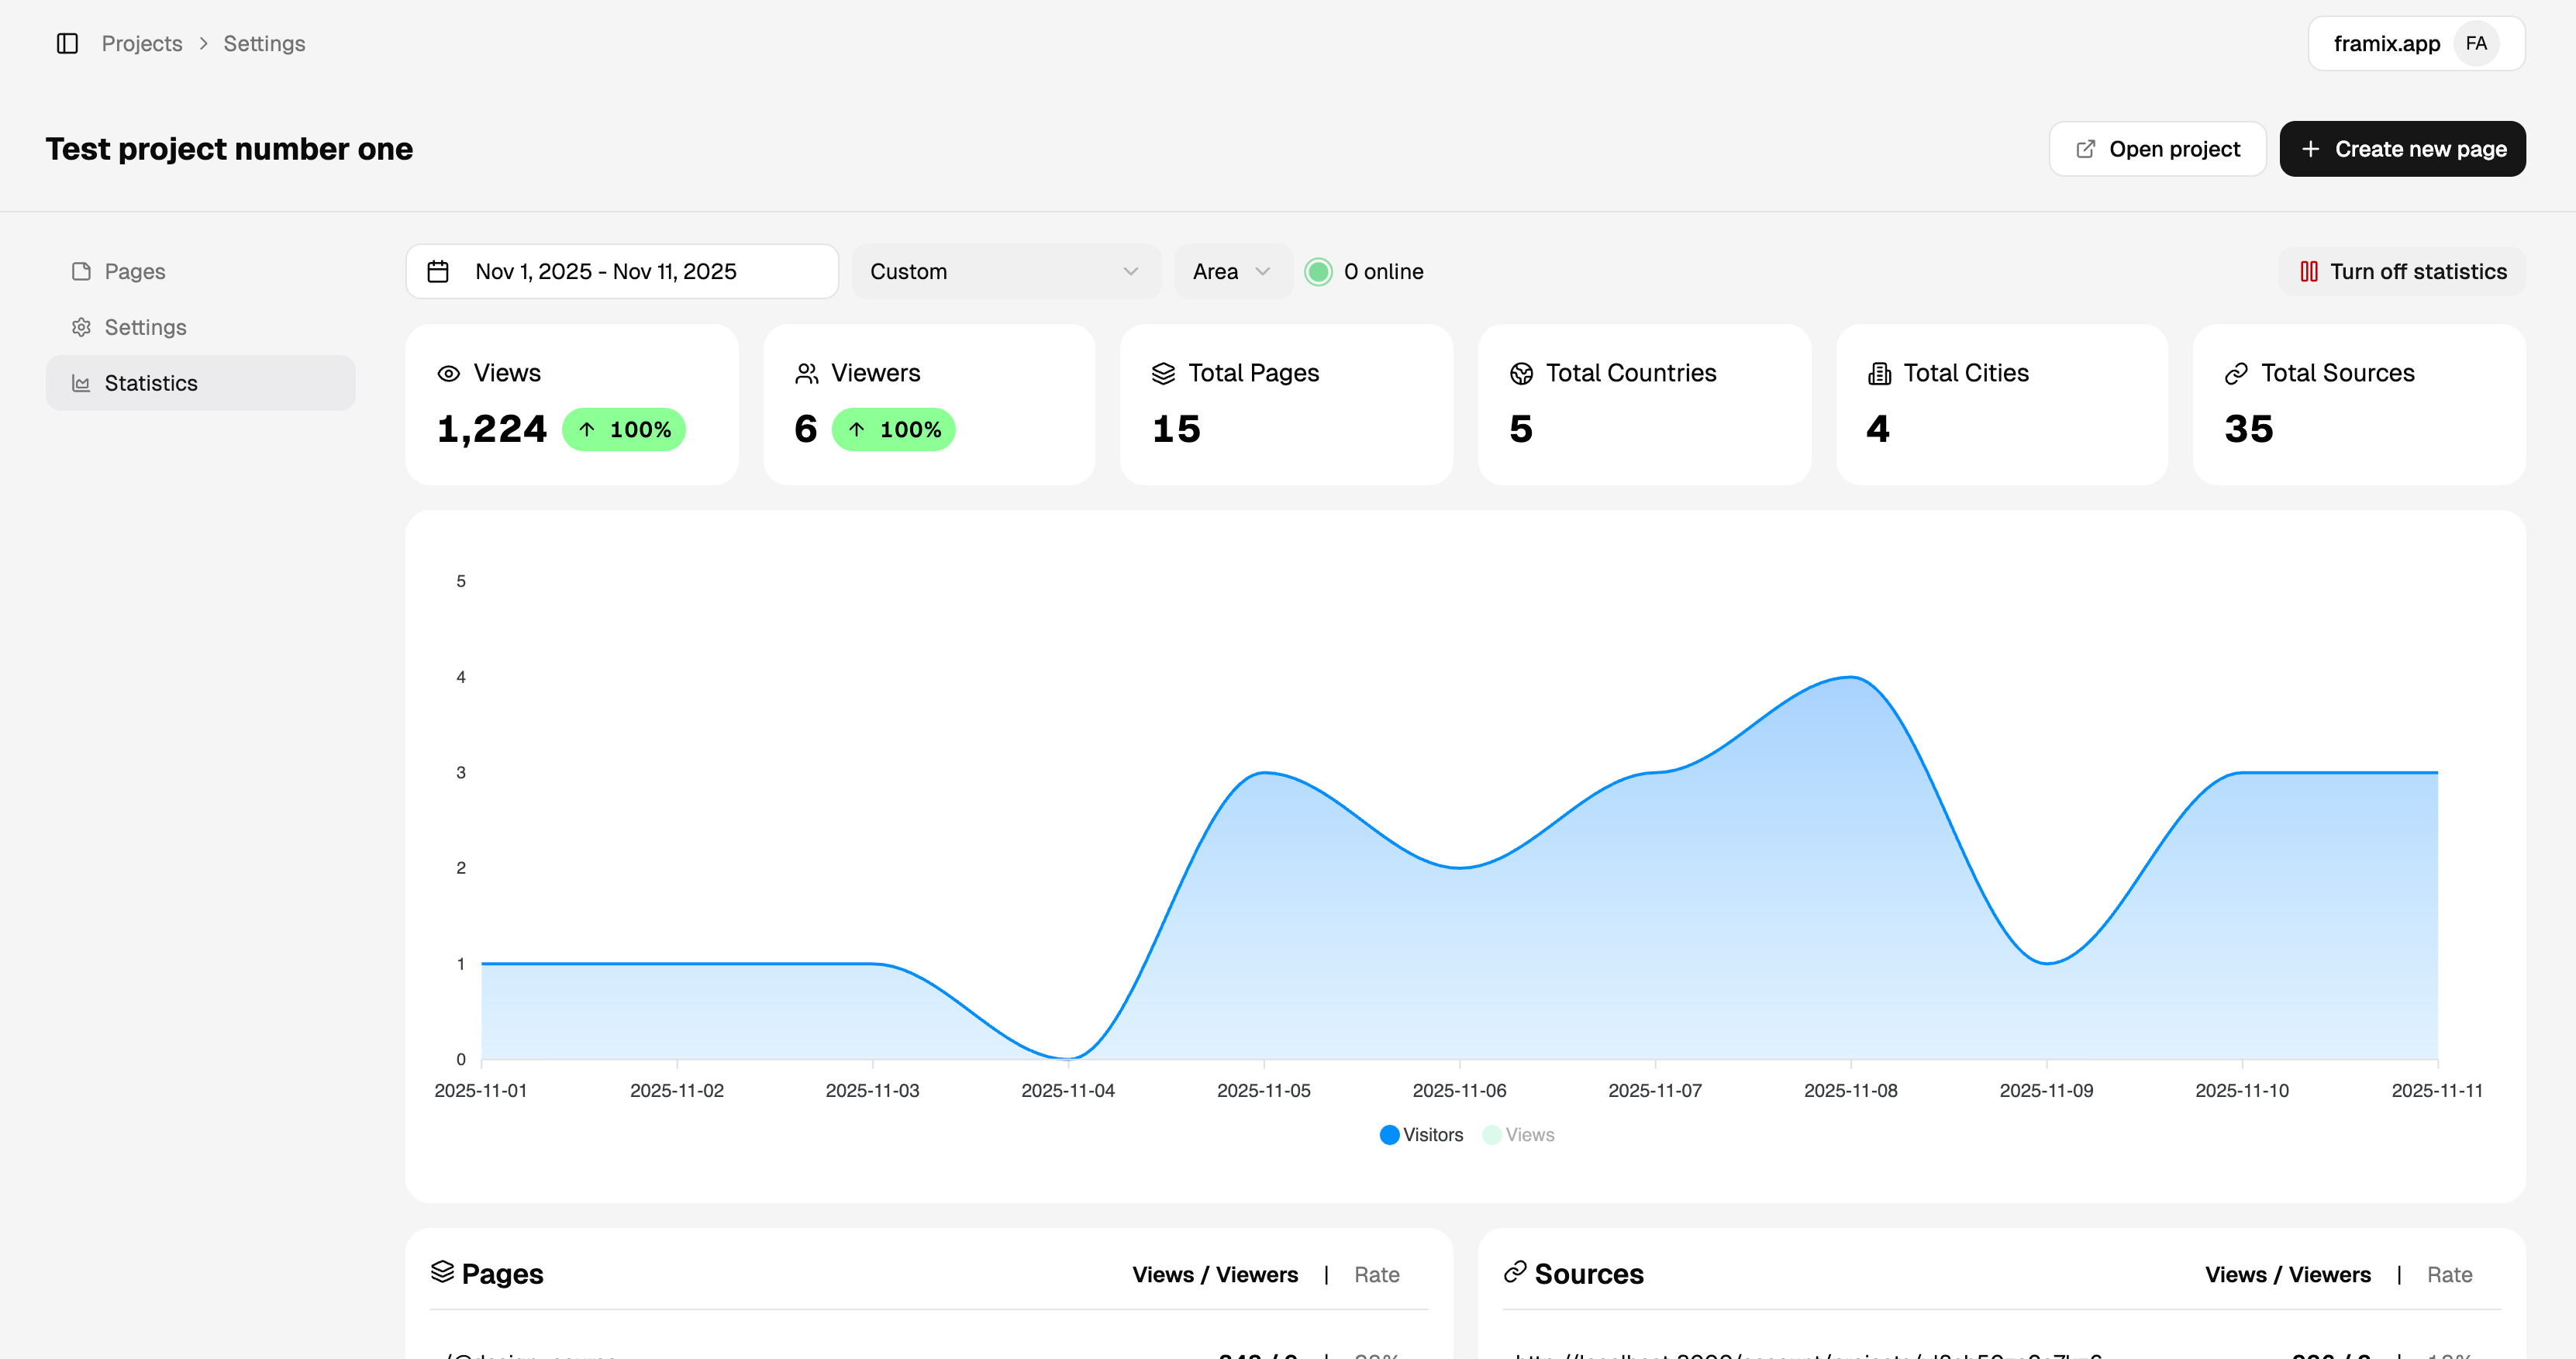Click the Viewers people icon
2576x1359 pixels.
[806, 373]
